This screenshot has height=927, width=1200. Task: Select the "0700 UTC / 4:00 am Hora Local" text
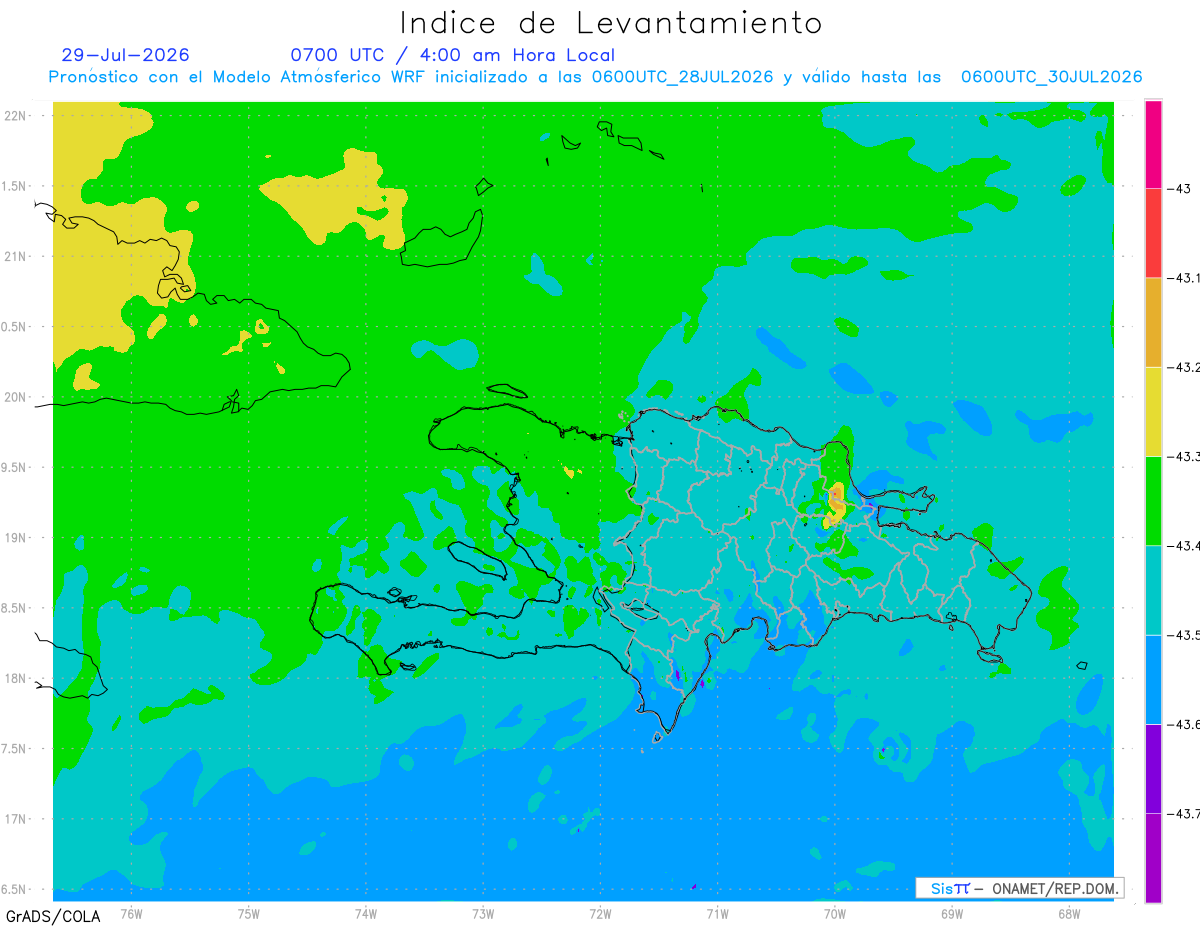click(453, 55)
